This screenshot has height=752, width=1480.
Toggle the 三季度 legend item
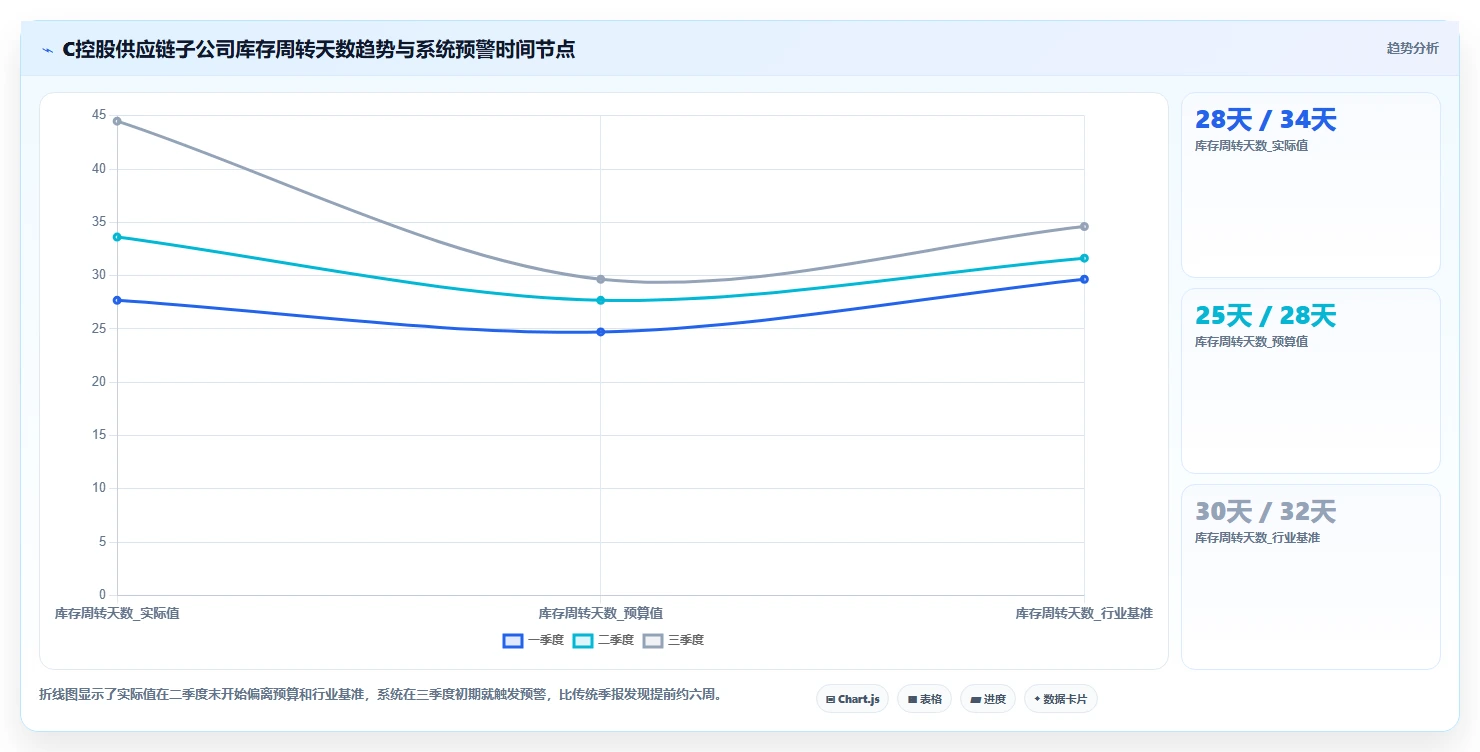tap(673, 640)
